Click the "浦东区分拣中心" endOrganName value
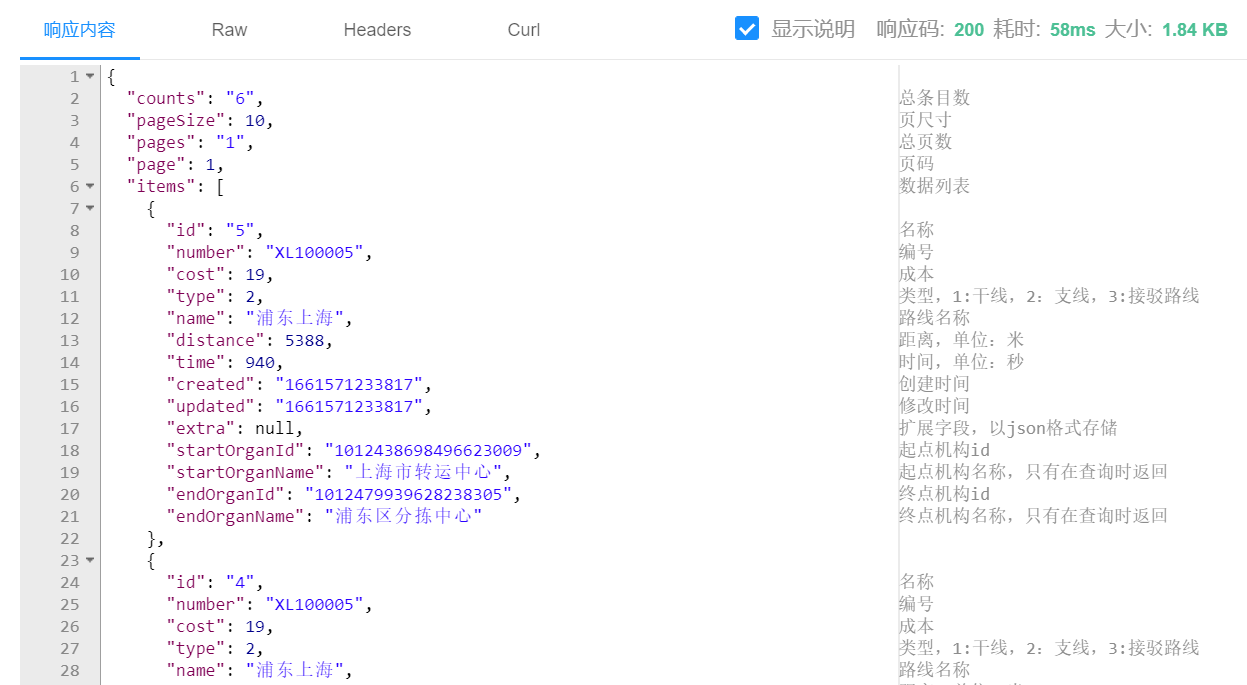1247x685 pixels. pyautogui.click(x=404, y=516)
